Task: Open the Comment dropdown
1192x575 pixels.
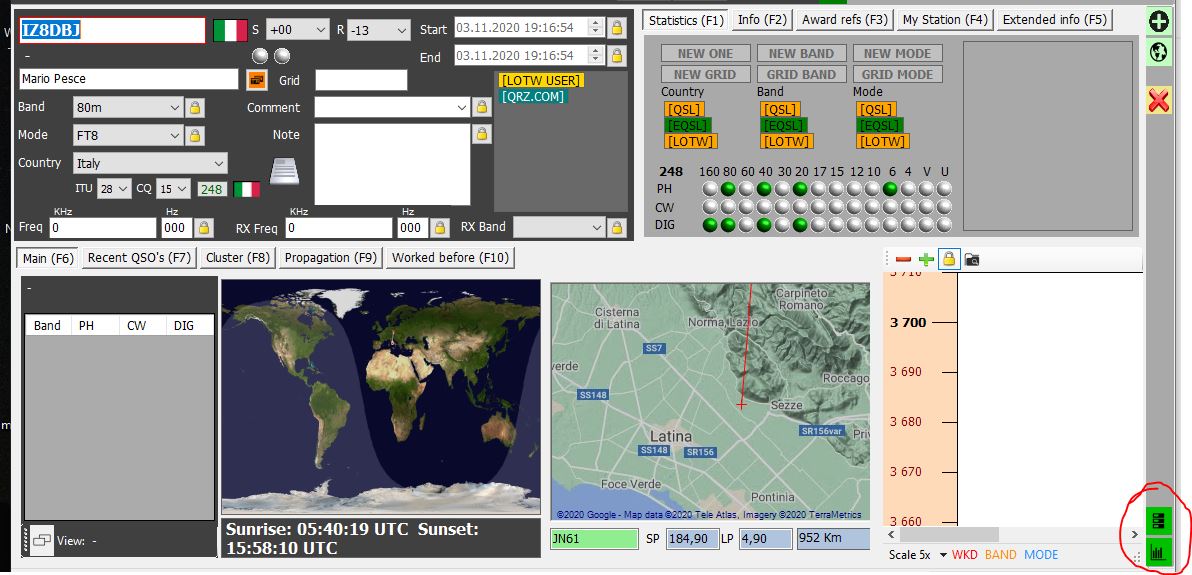Action: pos(461,107)
